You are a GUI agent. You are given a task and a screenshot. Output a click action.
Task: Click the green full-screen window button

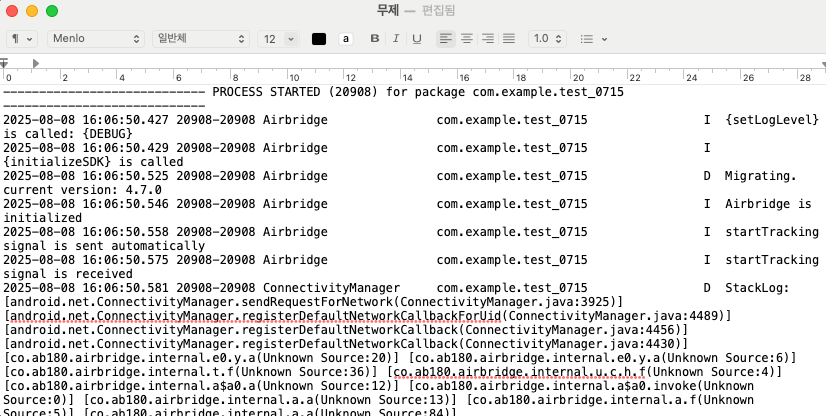tap(52, 11)
